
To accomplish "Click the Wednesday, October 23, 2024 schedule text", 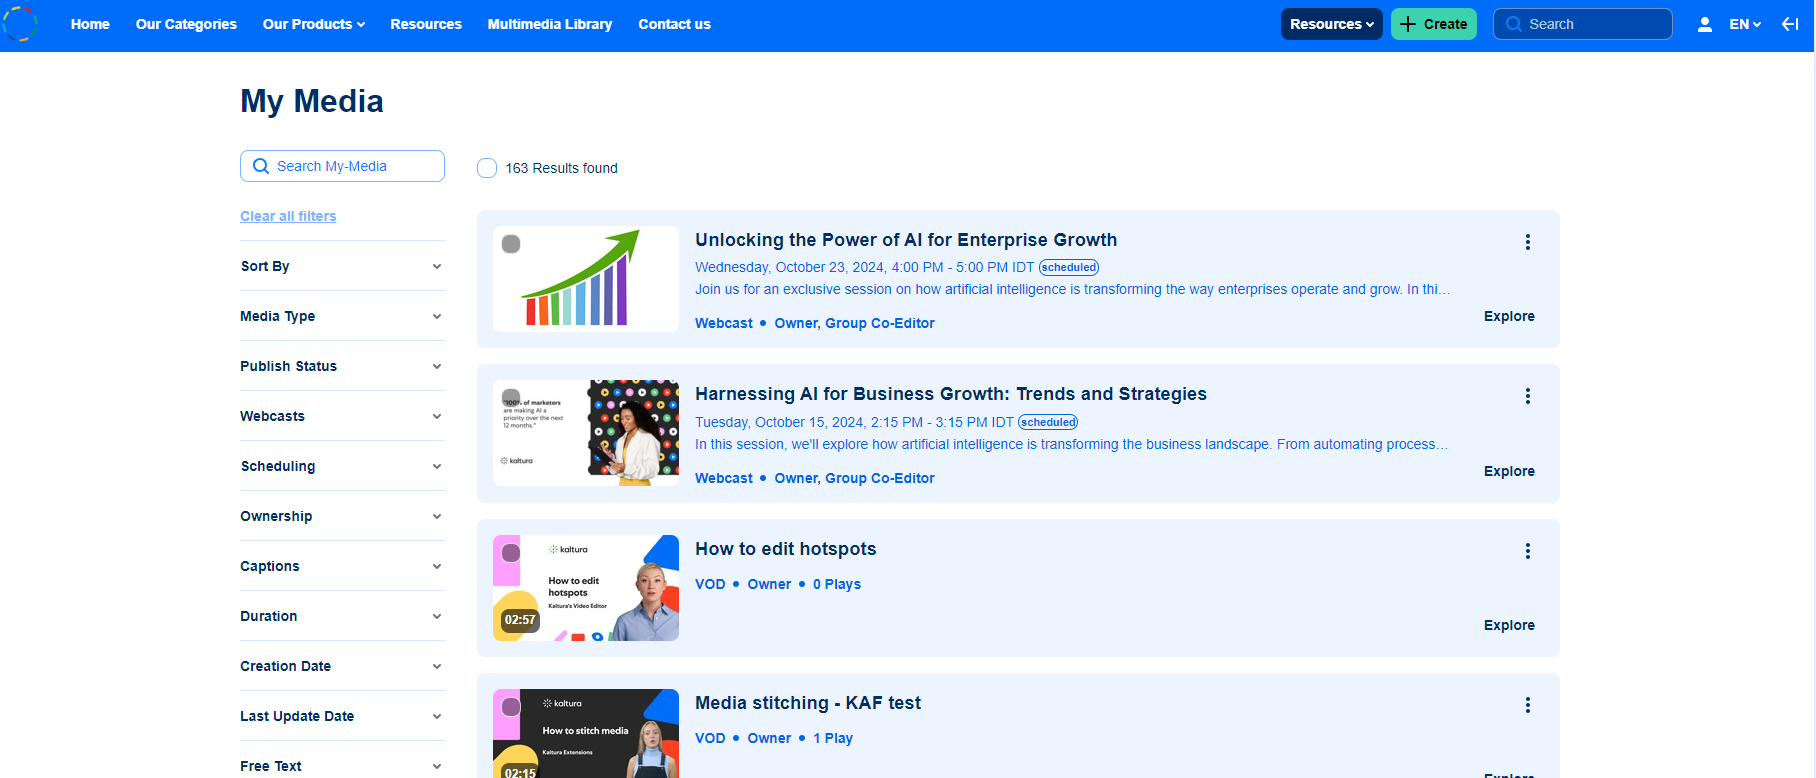I will (x=865, y=267).
